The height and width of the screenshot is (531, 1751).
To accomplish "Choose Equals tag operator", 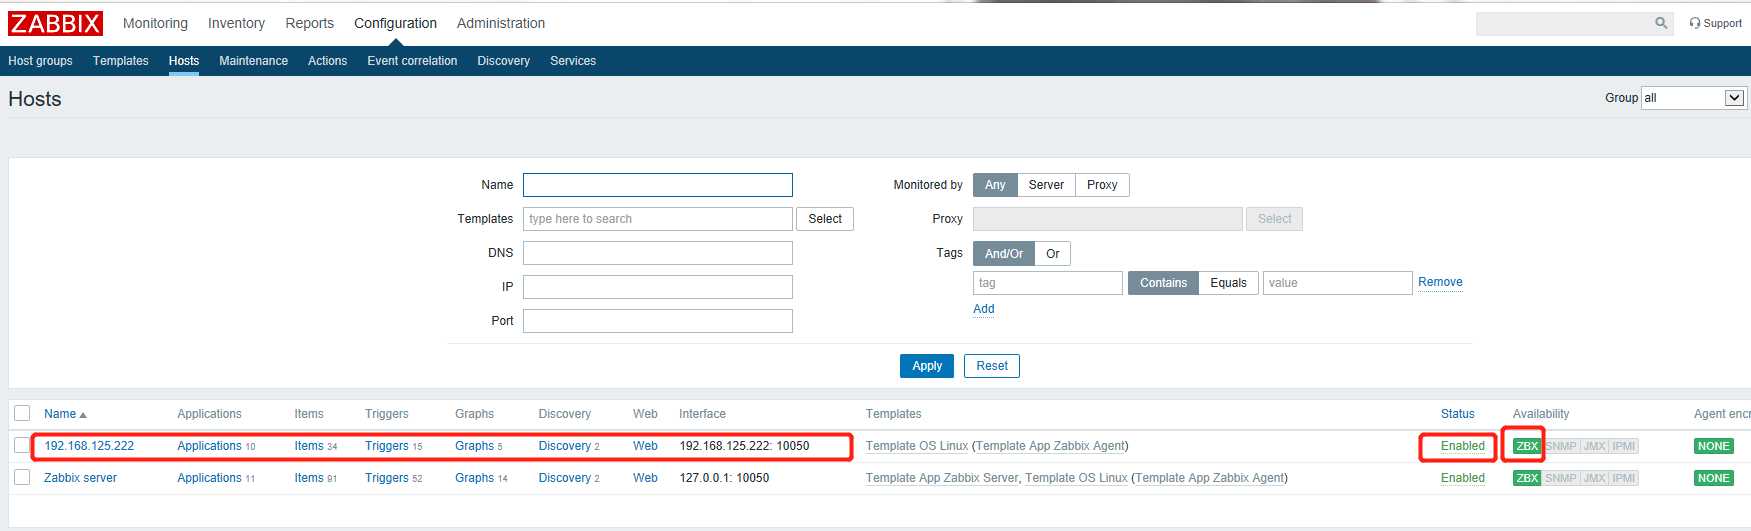I will (1228, 283).
